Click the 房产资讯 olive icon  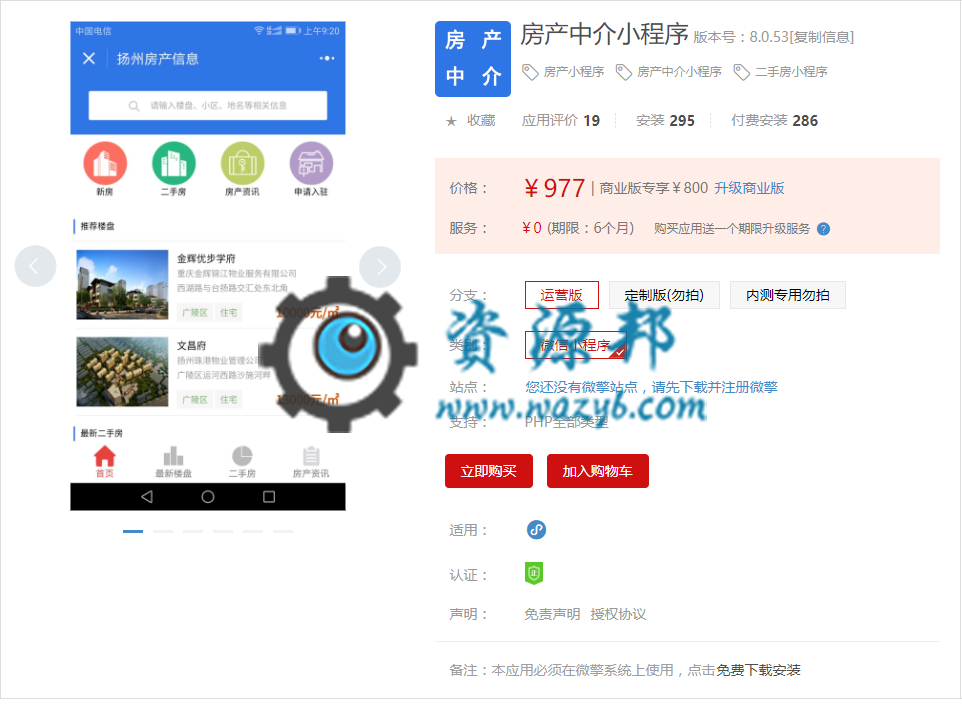point(242,163)
